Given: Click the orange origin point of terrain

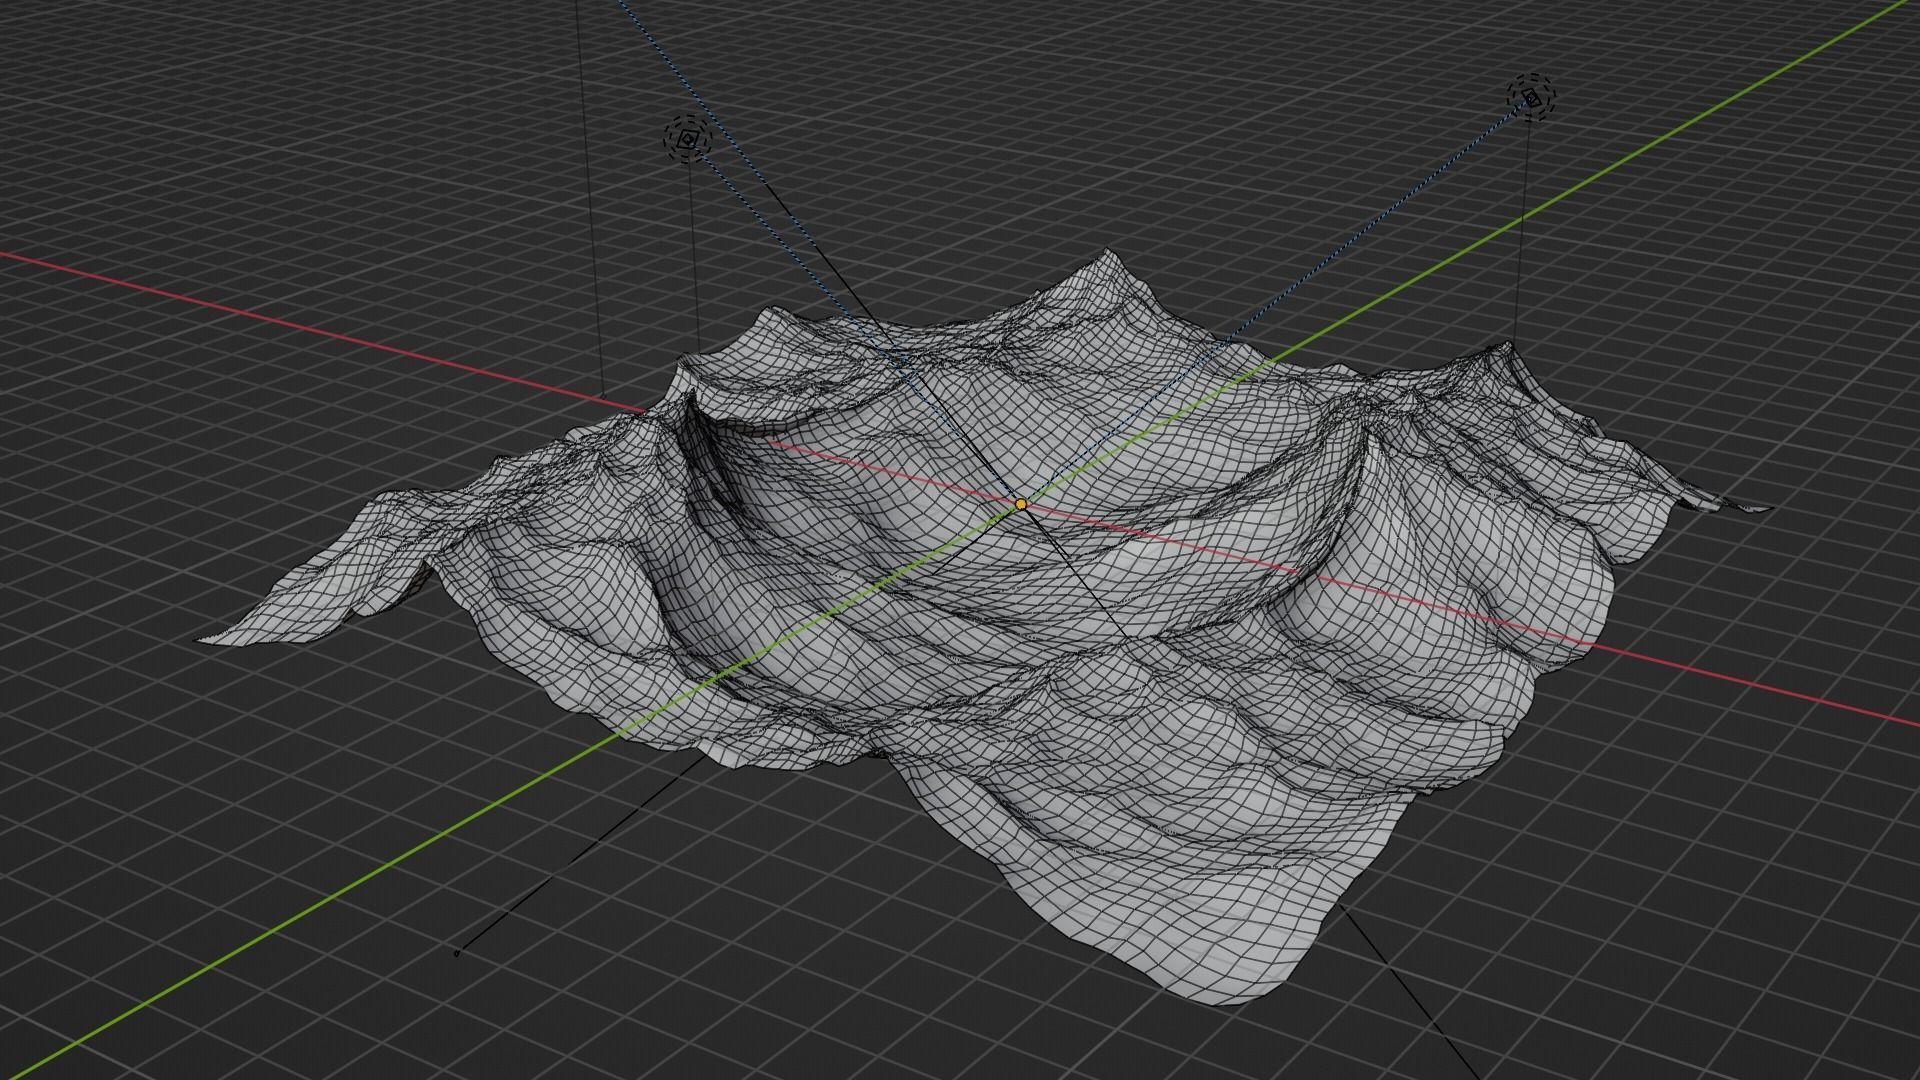Looking at the screenshot, I should [1021, 505].
